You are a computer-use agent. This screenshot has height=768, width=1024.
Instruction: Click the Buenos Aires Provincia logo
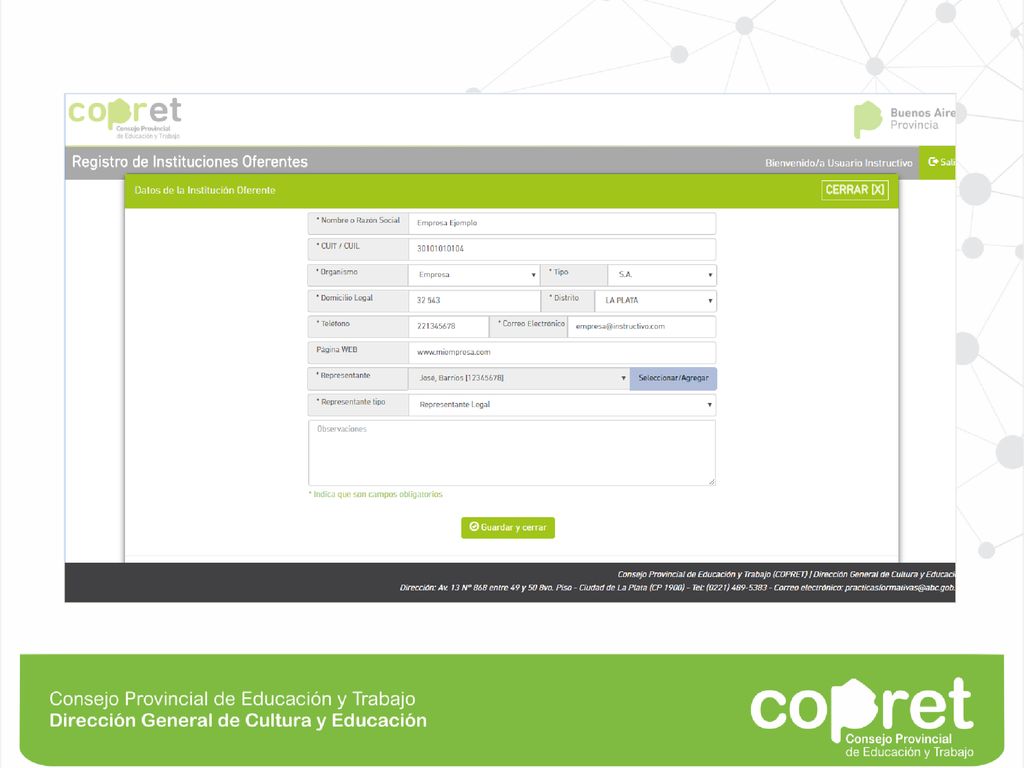point(904,119)
